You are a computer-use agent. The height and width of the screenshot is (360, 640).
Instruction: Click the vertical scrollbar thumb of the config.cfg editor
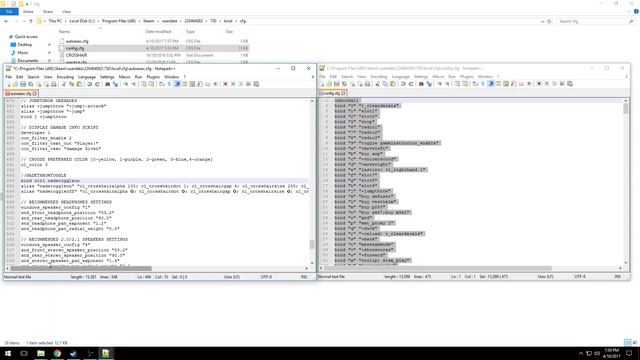pyautogui.click(x=626, y=108)
